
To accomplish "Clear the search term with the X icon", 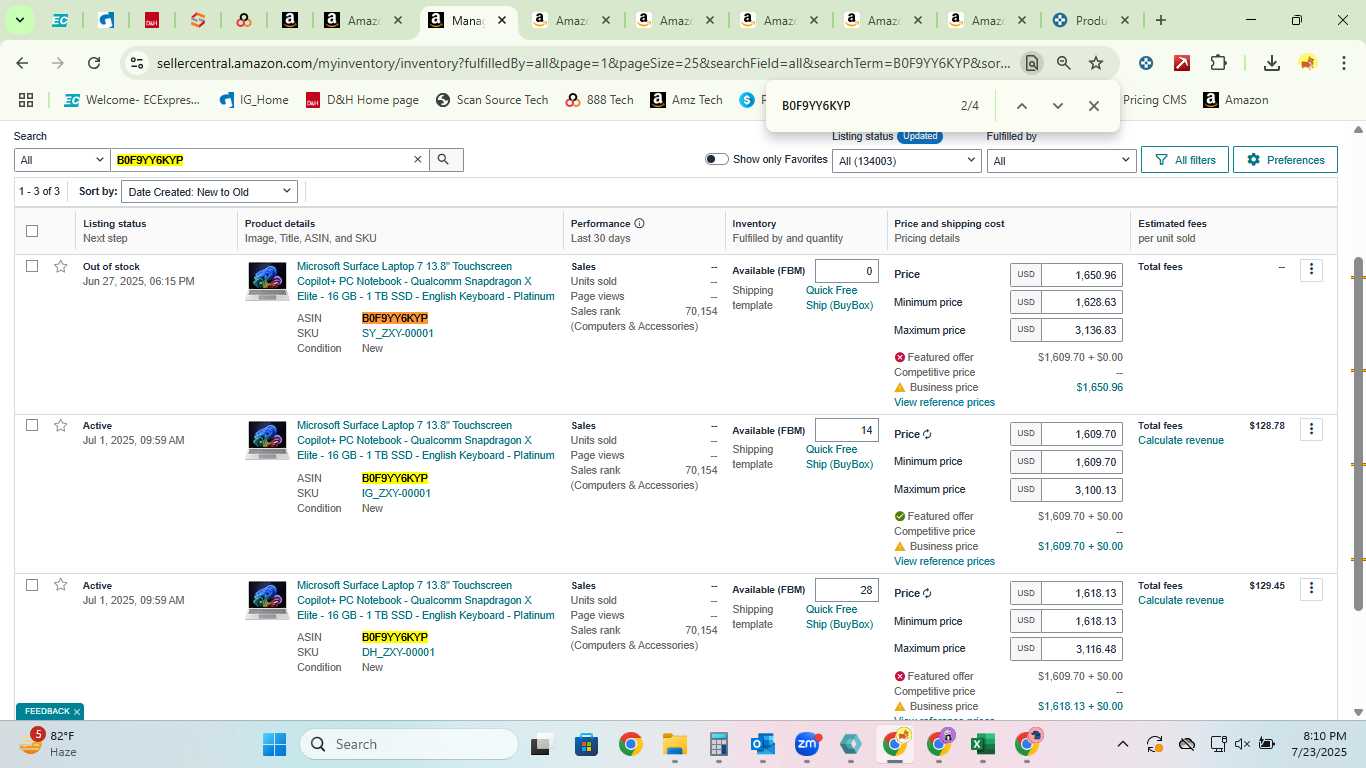I will coord(418,160).
